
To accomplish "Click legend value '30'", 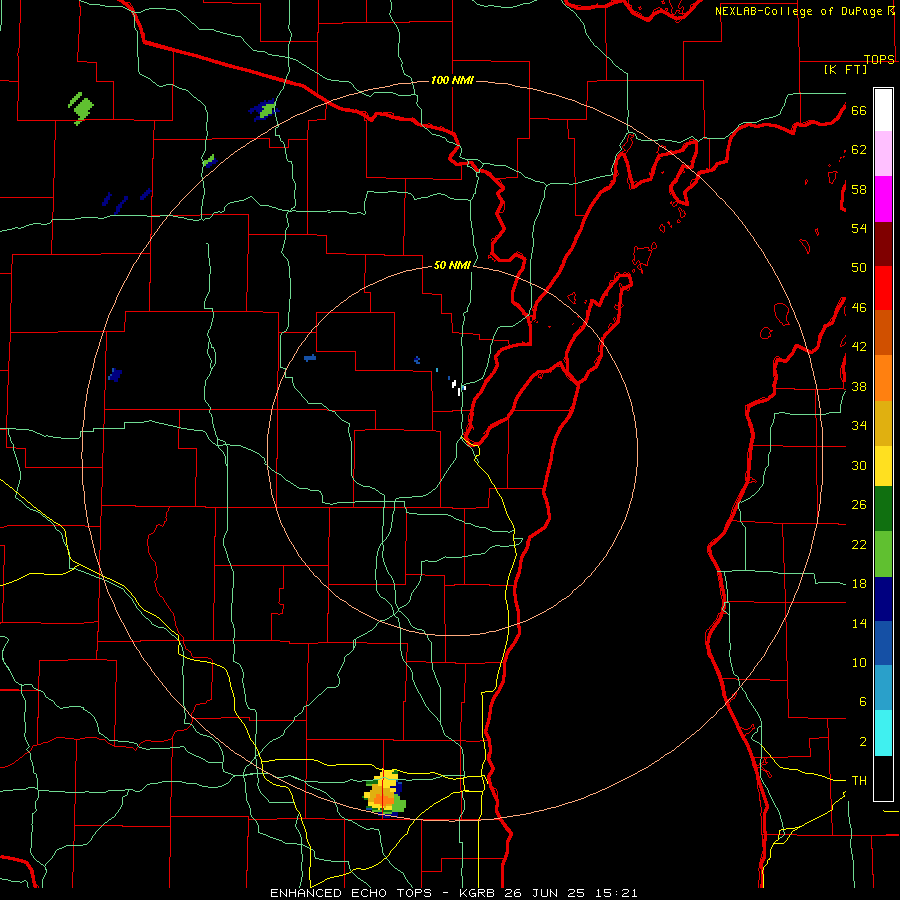I will click(x=859, y=465).
